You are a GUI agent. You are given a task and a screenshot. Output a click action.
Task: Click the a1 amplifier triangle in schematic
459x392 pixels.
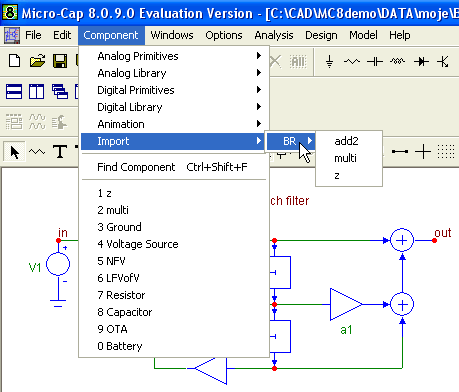pyautogui.click(x=345, y=304)
